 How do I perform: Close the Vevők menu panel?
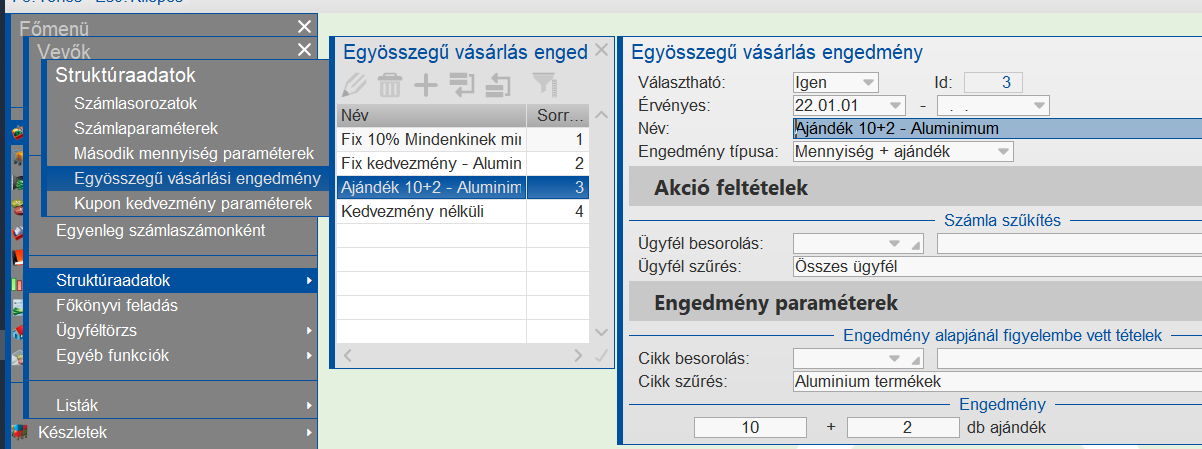(x=304, y=50)
